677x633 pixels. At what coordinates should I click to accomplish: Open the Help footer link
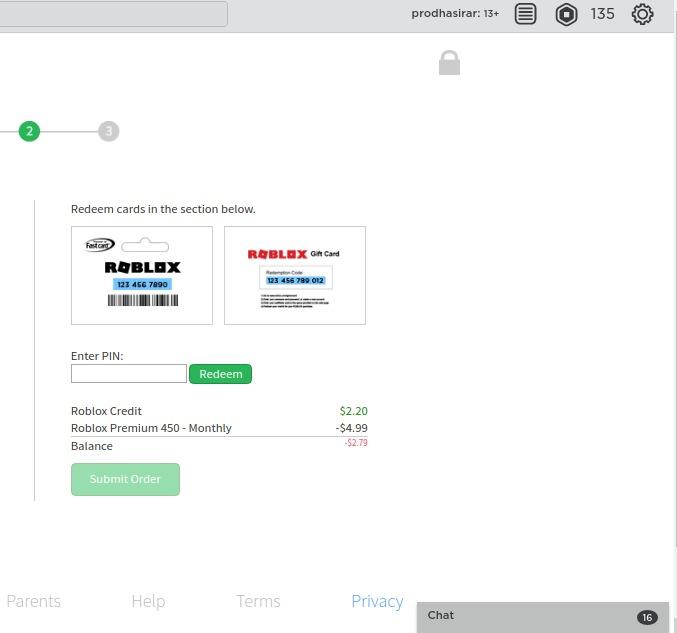[x=148, y=601]
